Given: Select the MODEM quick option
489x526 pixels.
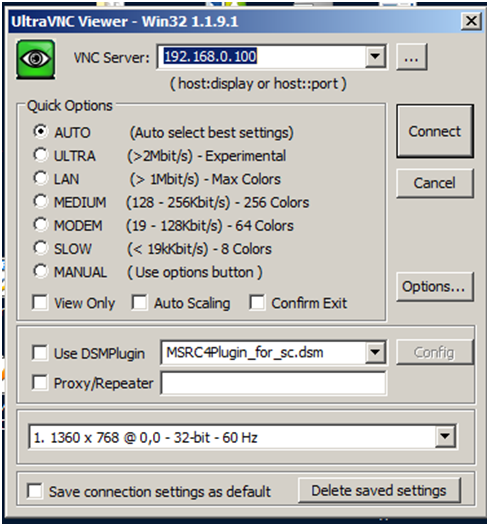Looking at the screenshot, I should [40, 224].
